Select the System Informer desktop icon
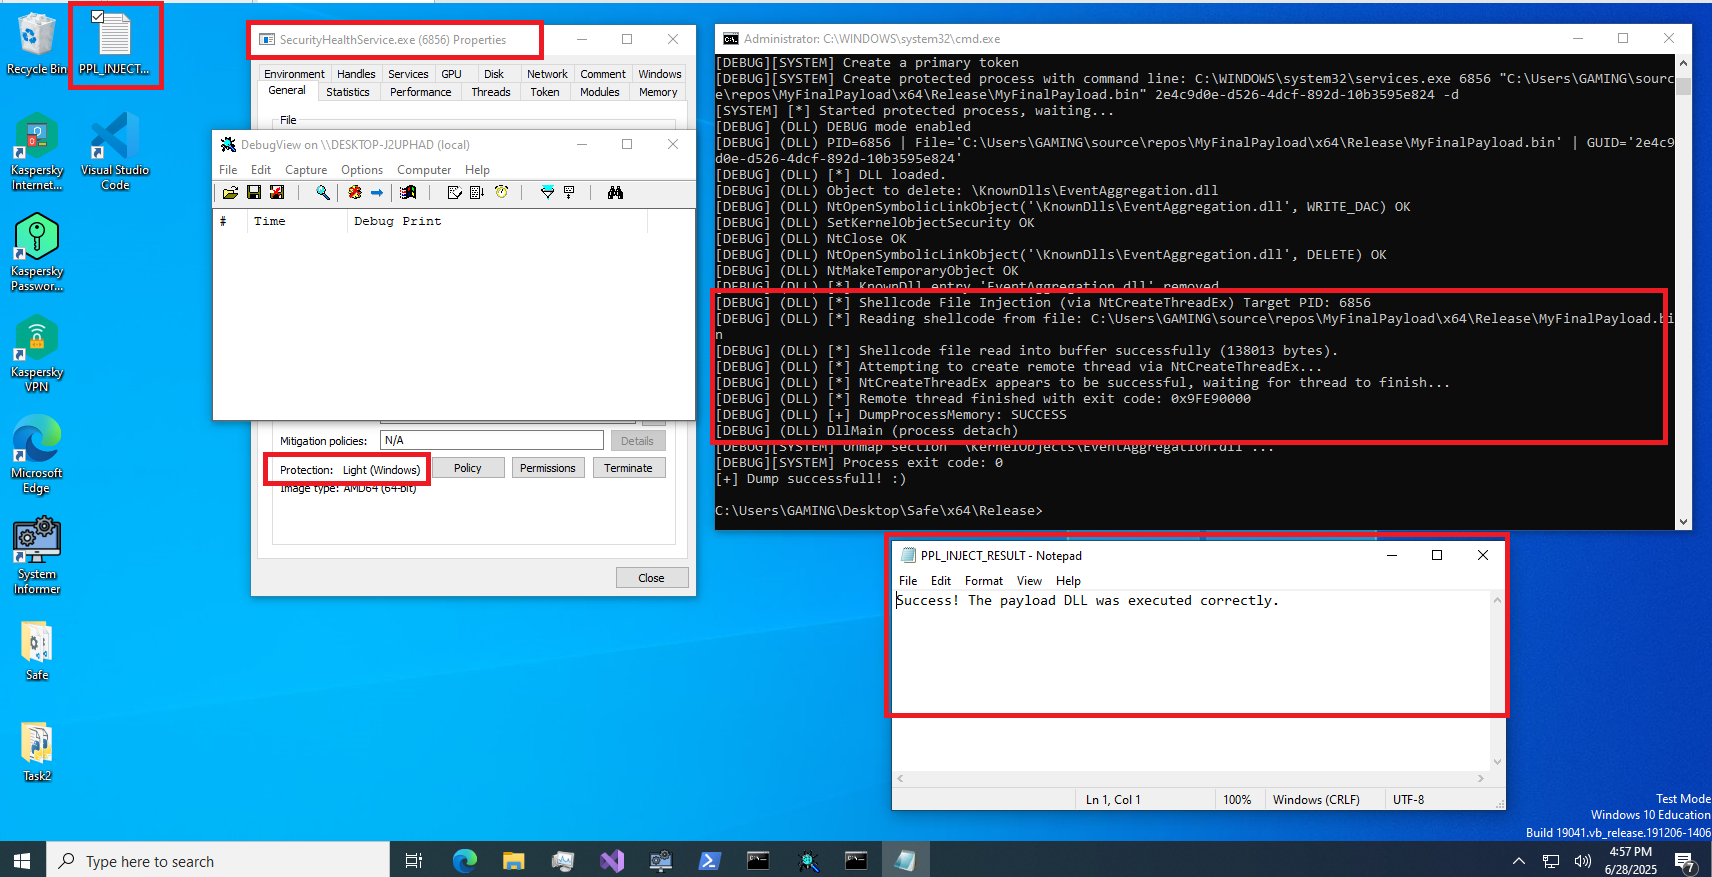 point(37,556)
